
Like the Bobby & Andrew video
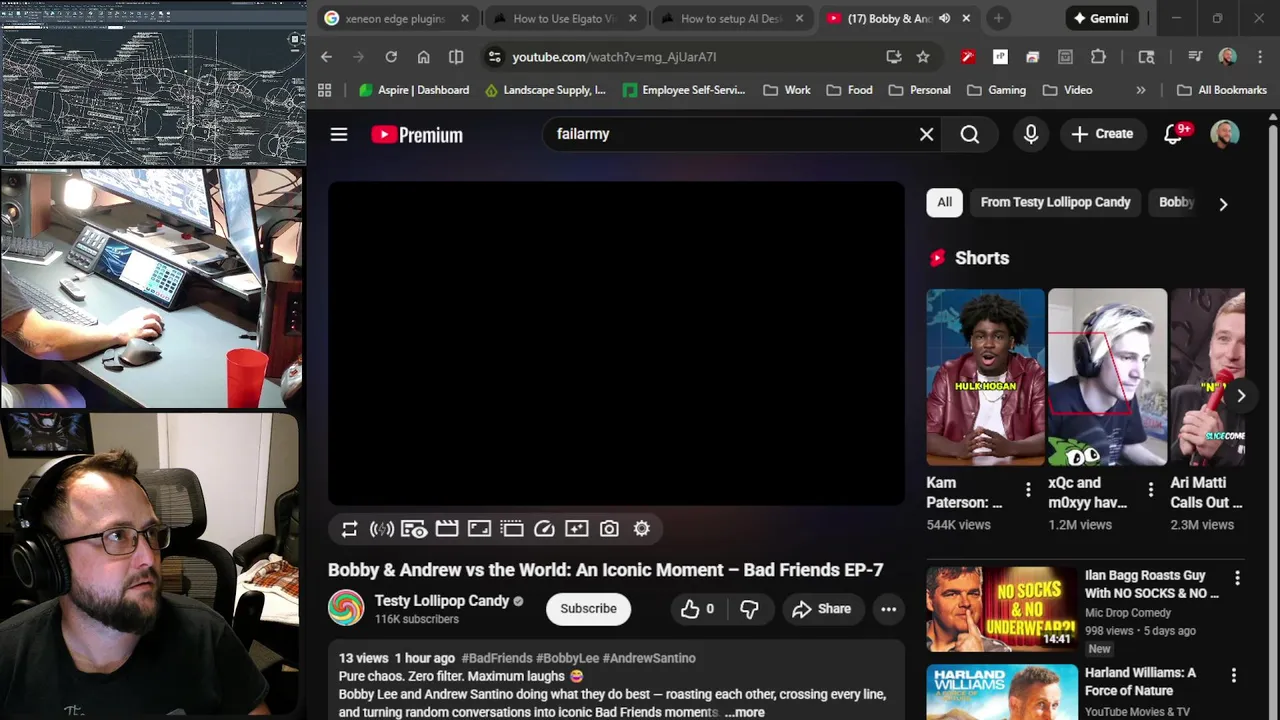[698, 609]
